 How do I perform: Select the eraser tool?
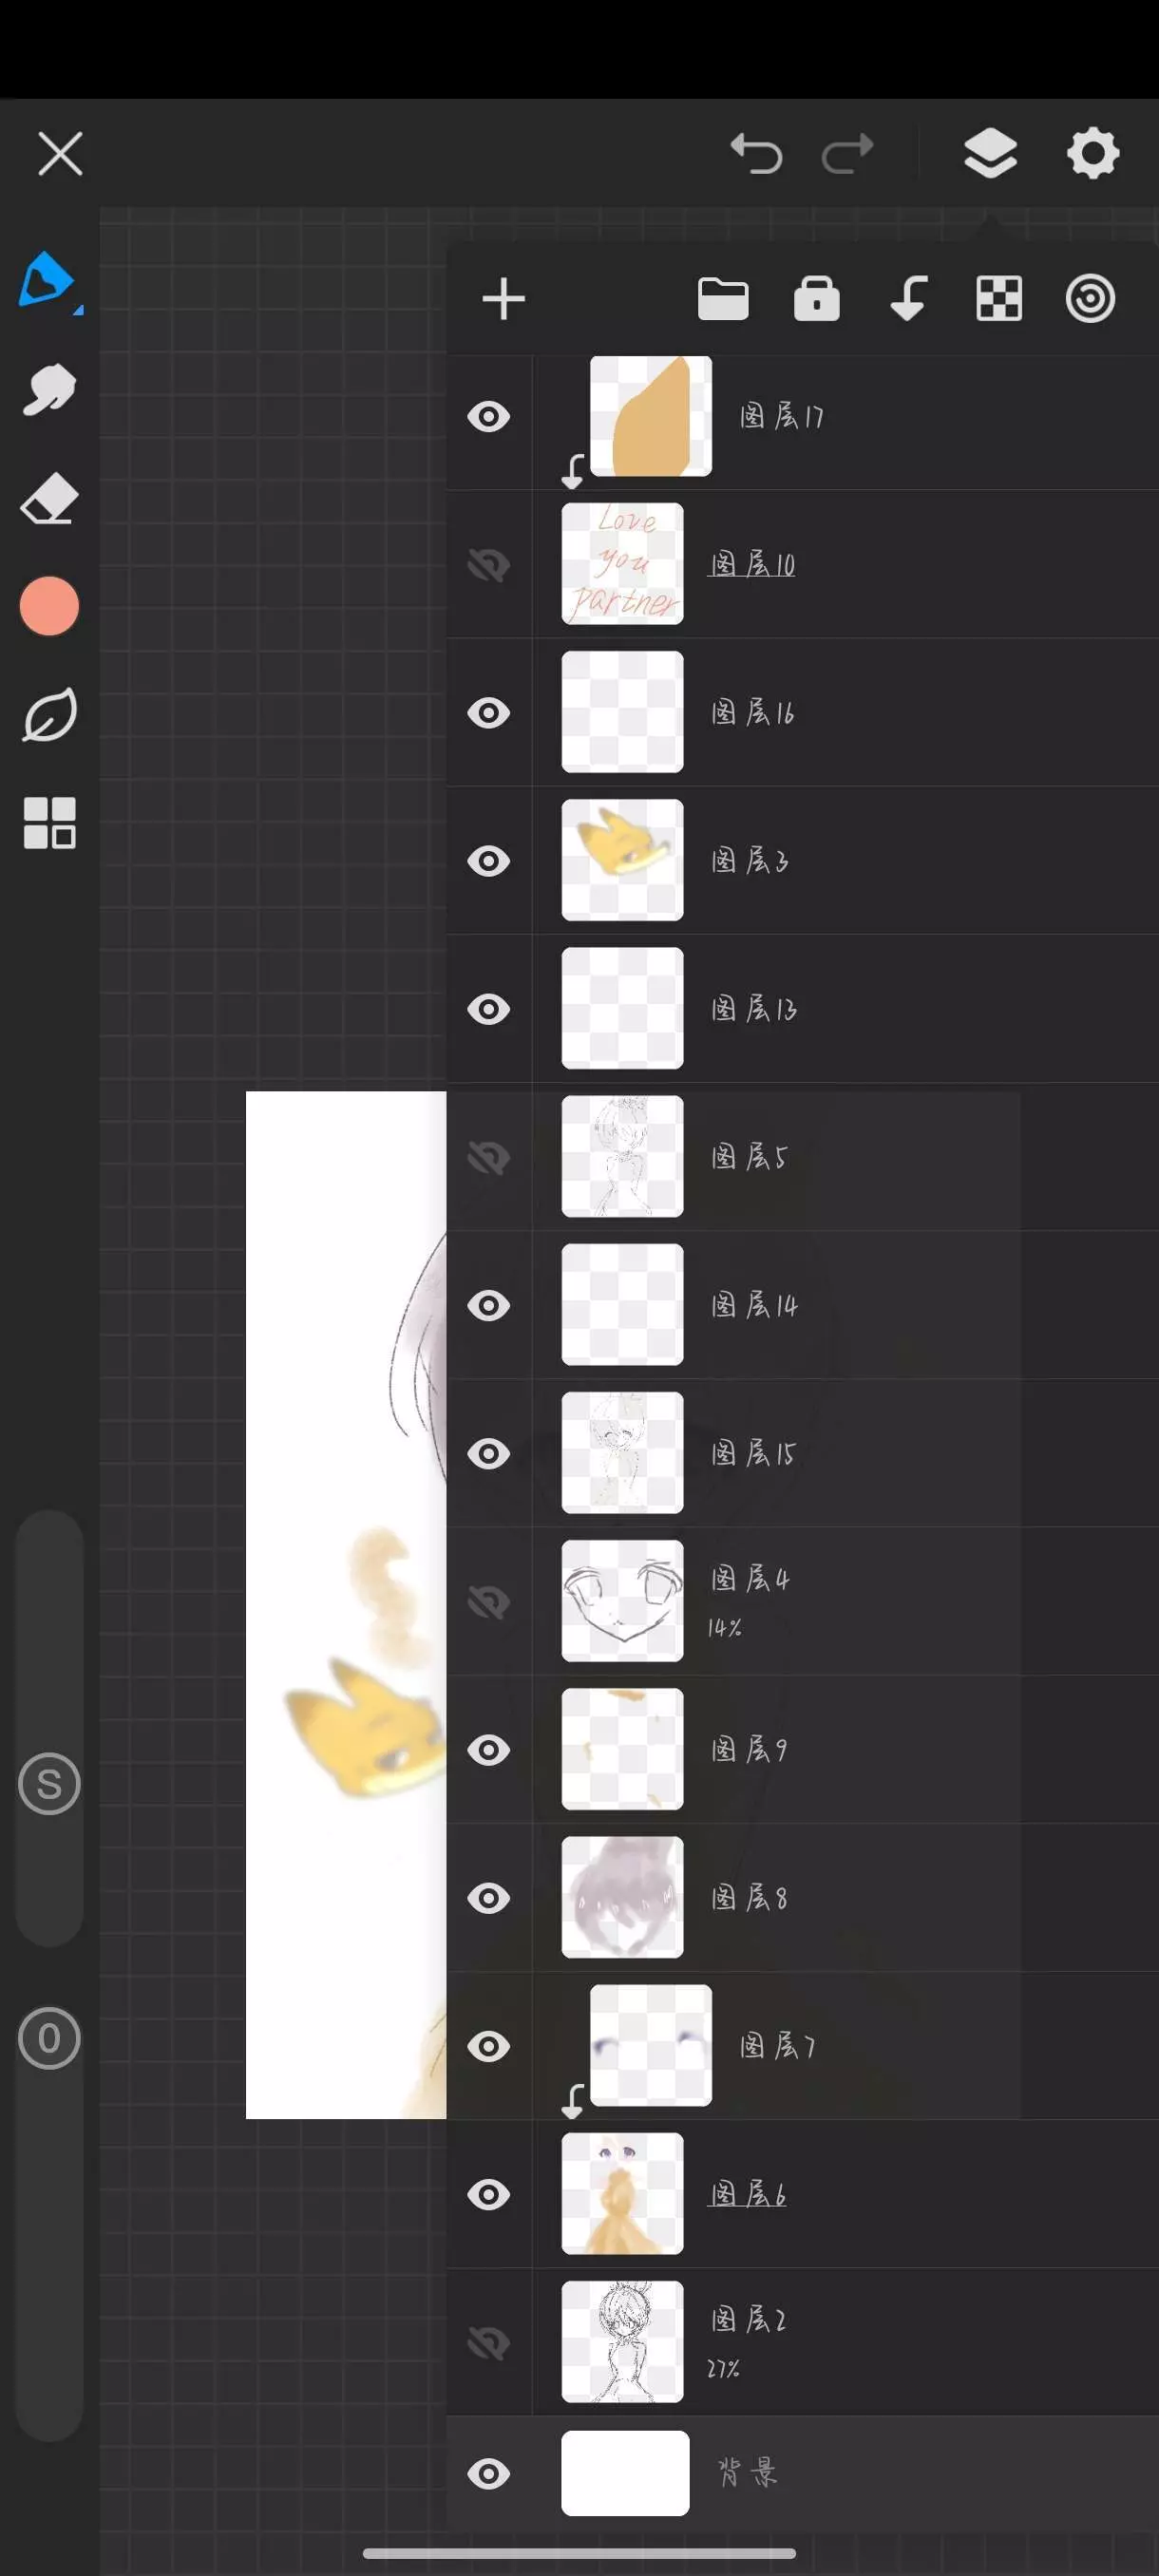49,499
